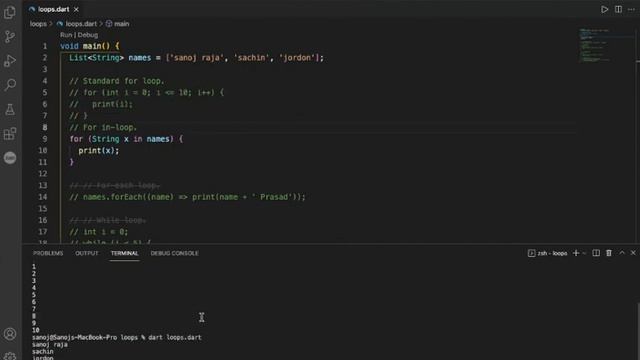Split the editor to the right
The height and width of the screenshot is (360, 640).
coord(618,9)
